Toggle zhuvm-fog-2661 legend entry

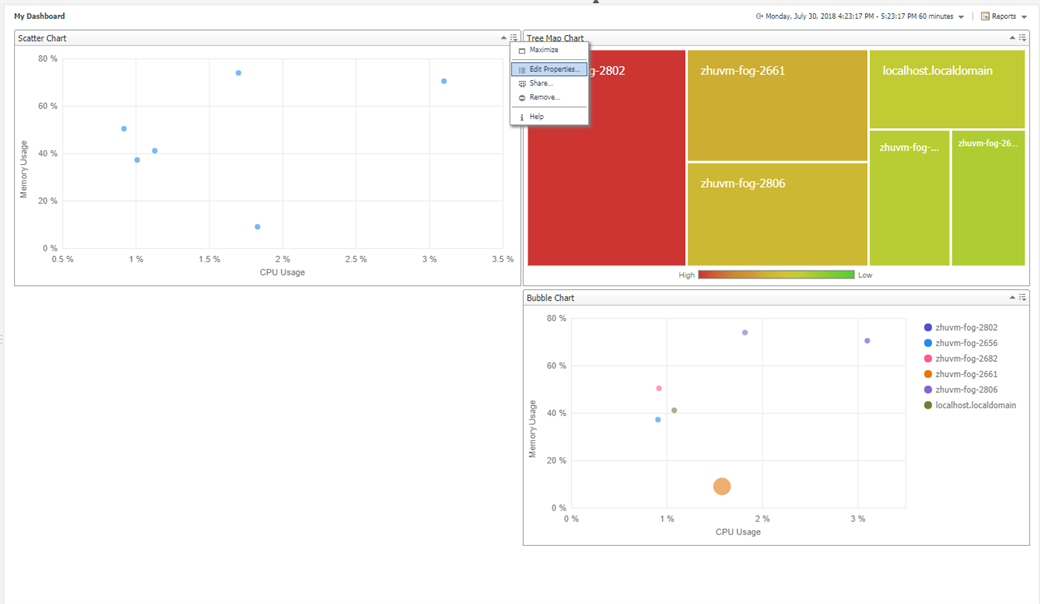click(x=960, y=374)
